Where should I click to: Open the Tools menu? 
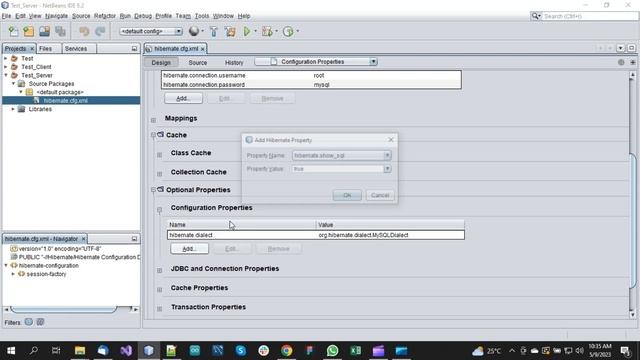pos(202,16)
